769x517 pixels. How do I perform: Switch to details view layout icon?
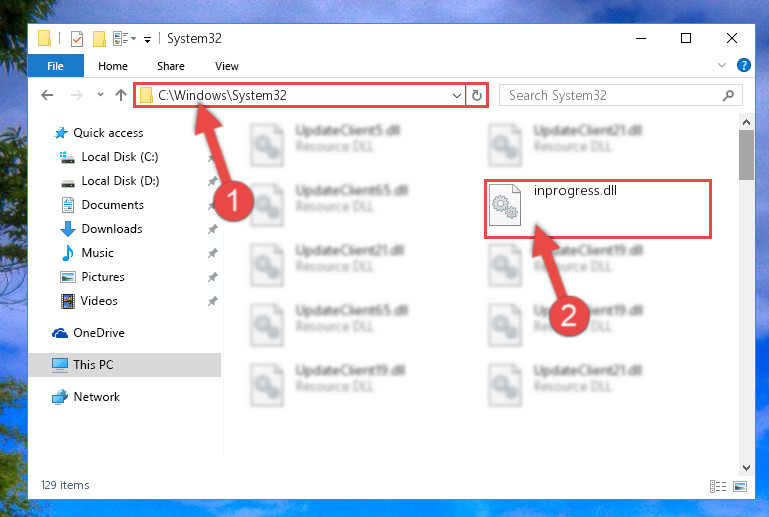[718, 486]
